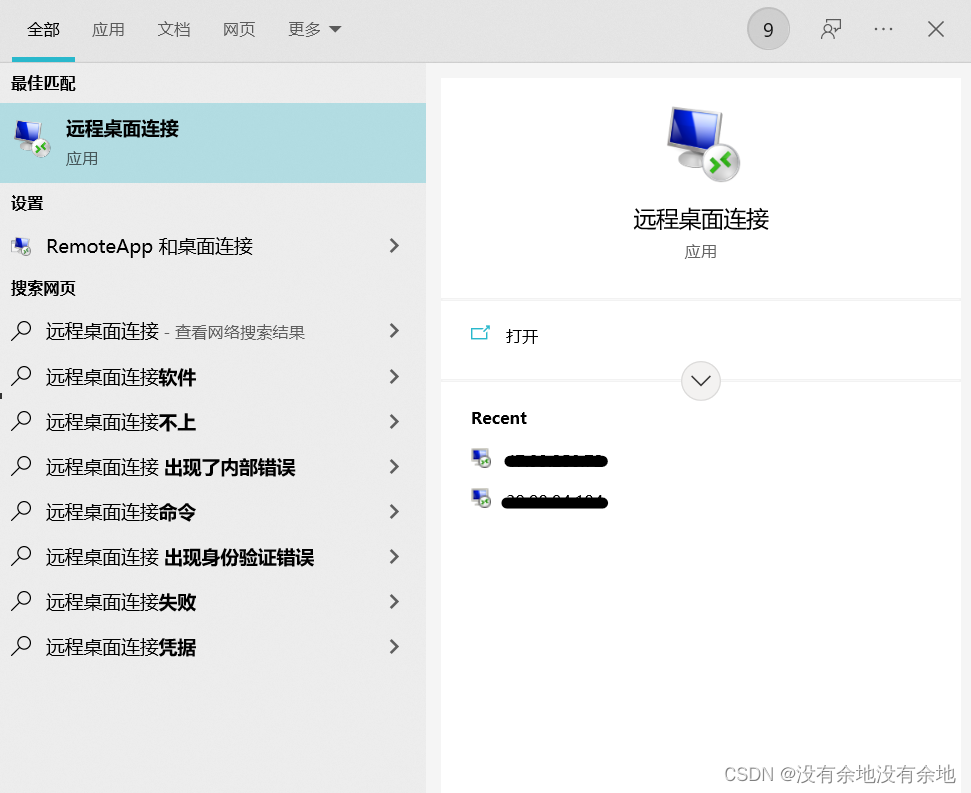Click the second Recent connection's RDP icon
Image resolution: width=971 pixels, height=793 pixels.
[x=481, y=498]
